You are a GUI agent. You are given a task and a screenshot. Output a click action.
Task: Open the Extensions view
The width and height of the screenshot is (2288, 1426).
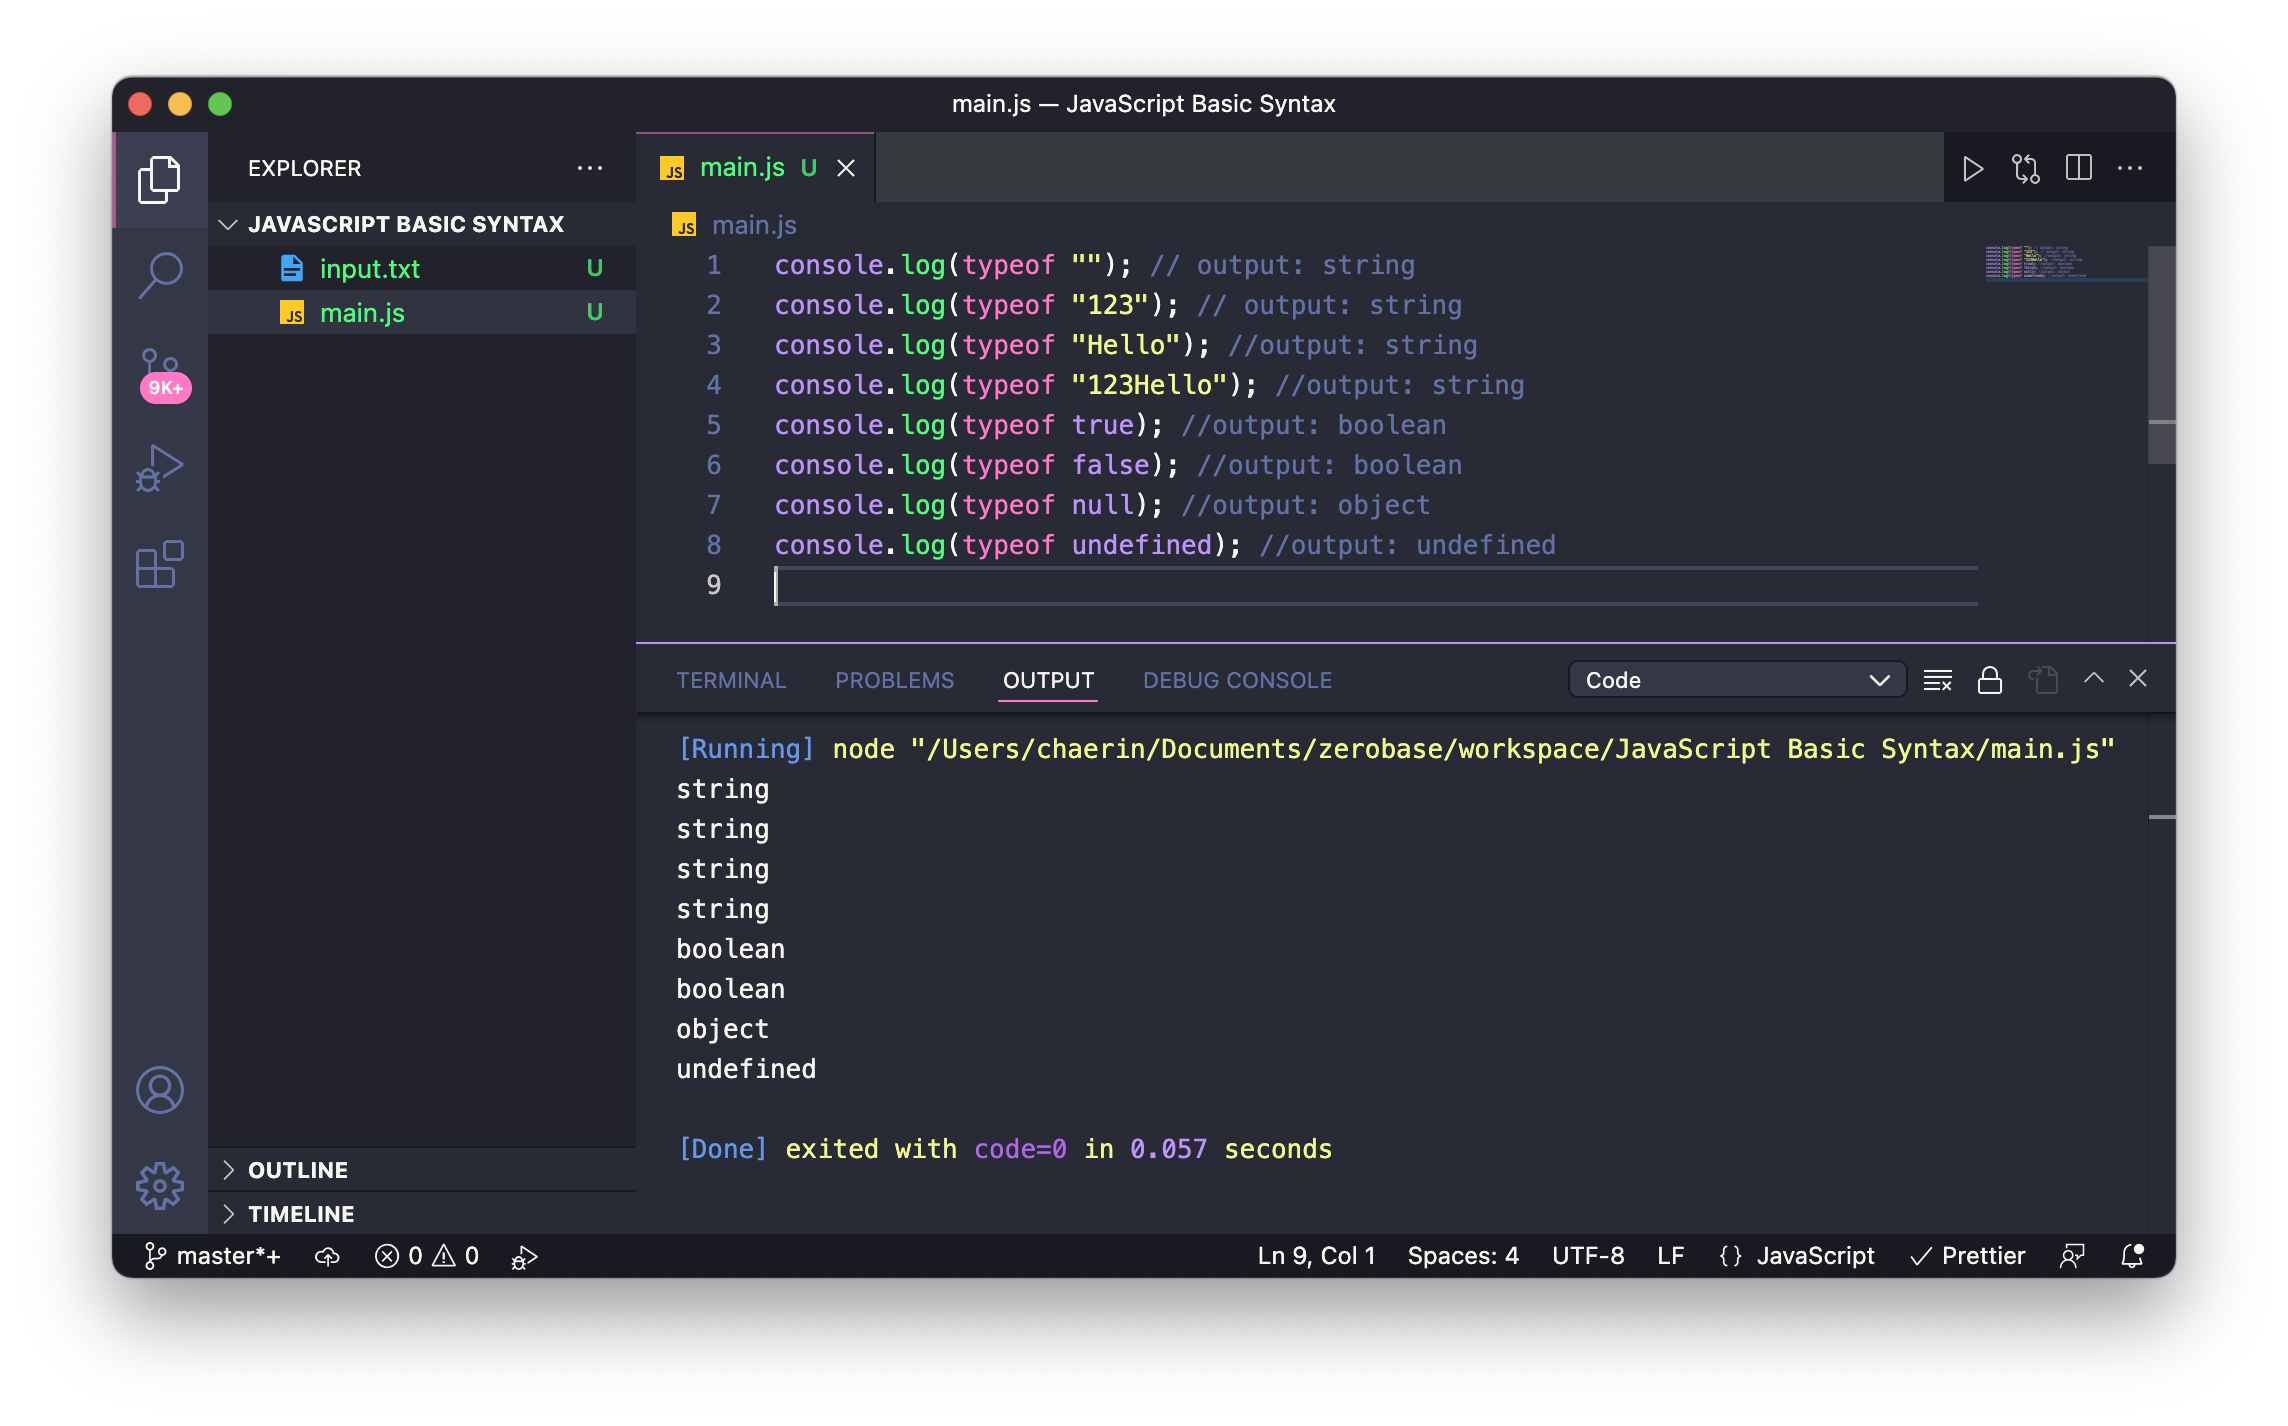[x=160, y=565]
